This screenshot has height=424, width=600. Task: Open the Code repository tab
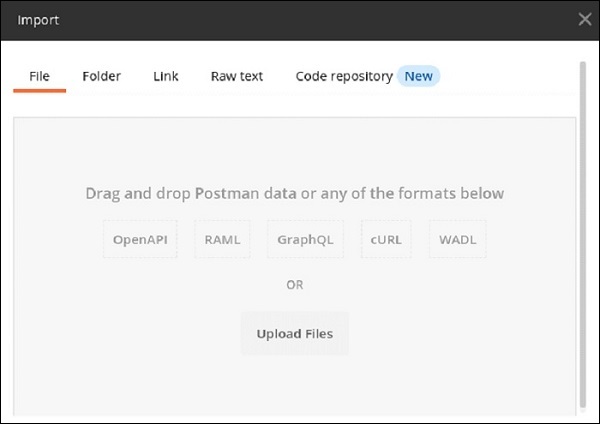(x=344, y=76)
